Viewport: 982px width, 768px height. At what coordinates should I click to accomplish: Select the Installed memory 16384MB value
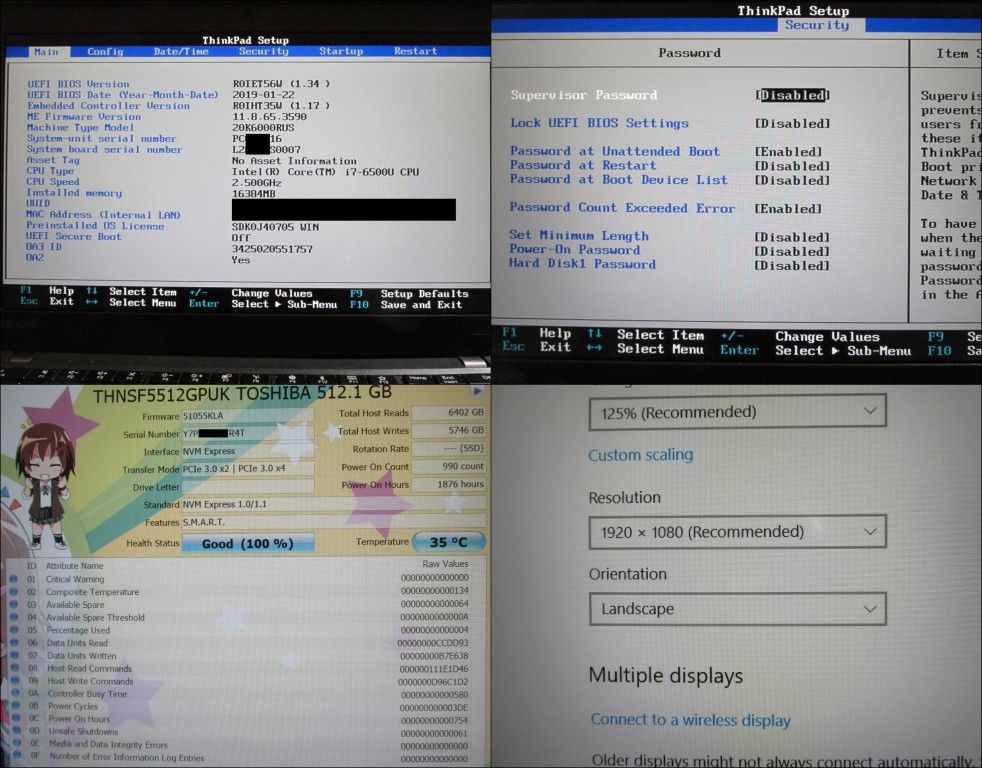click(254, 194)
